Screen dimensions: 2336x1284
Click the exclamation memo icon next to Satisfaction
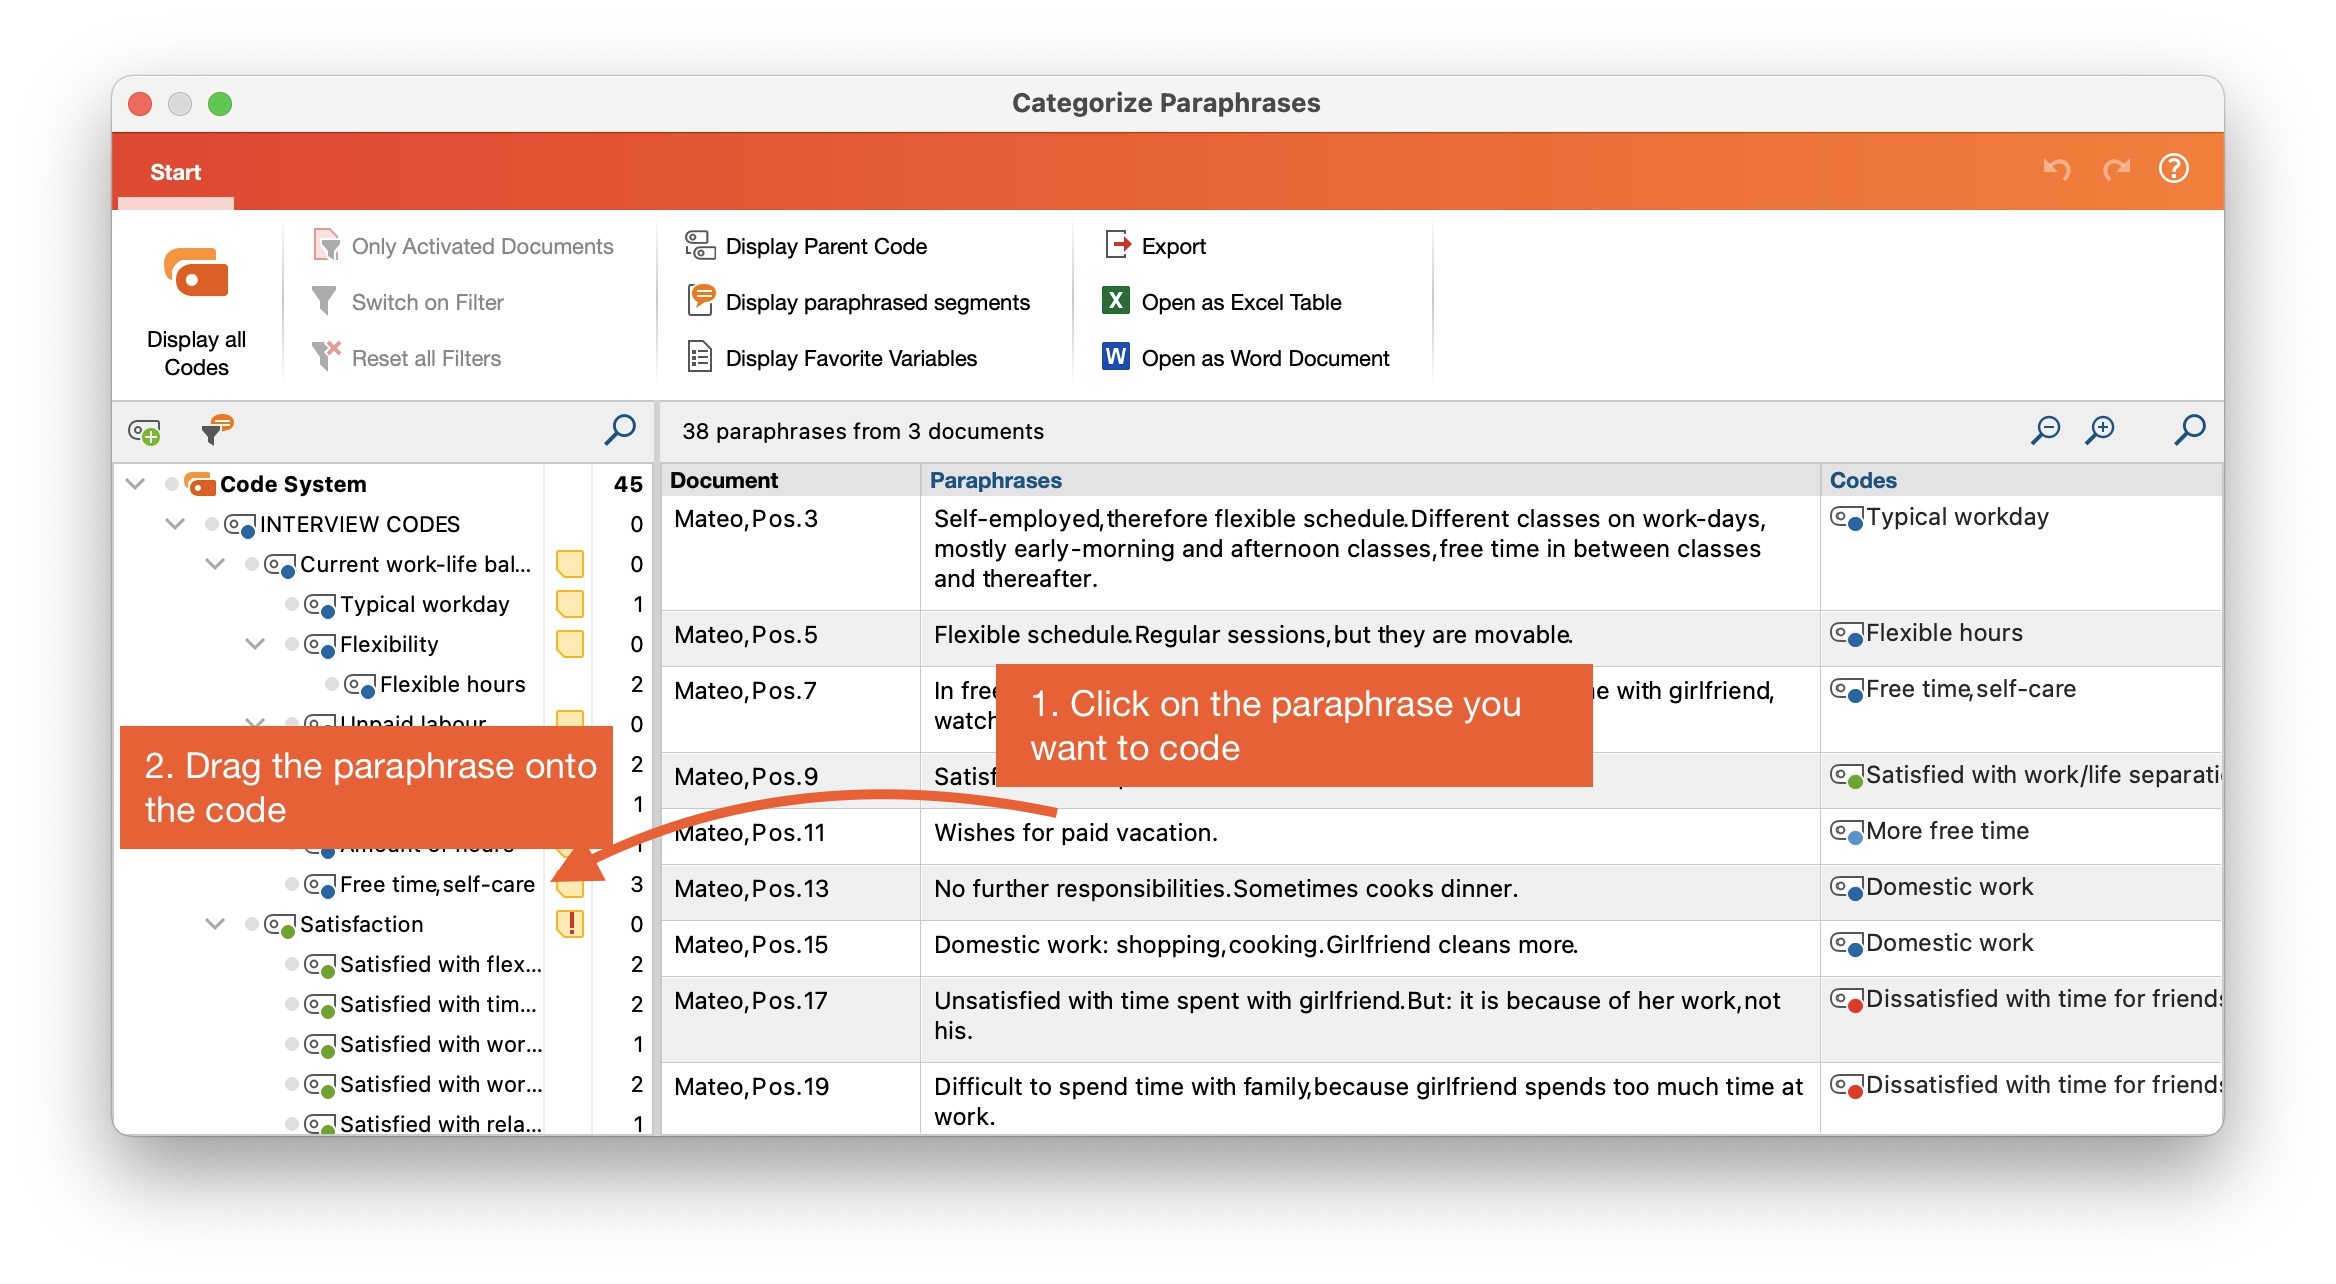[570, 924]
